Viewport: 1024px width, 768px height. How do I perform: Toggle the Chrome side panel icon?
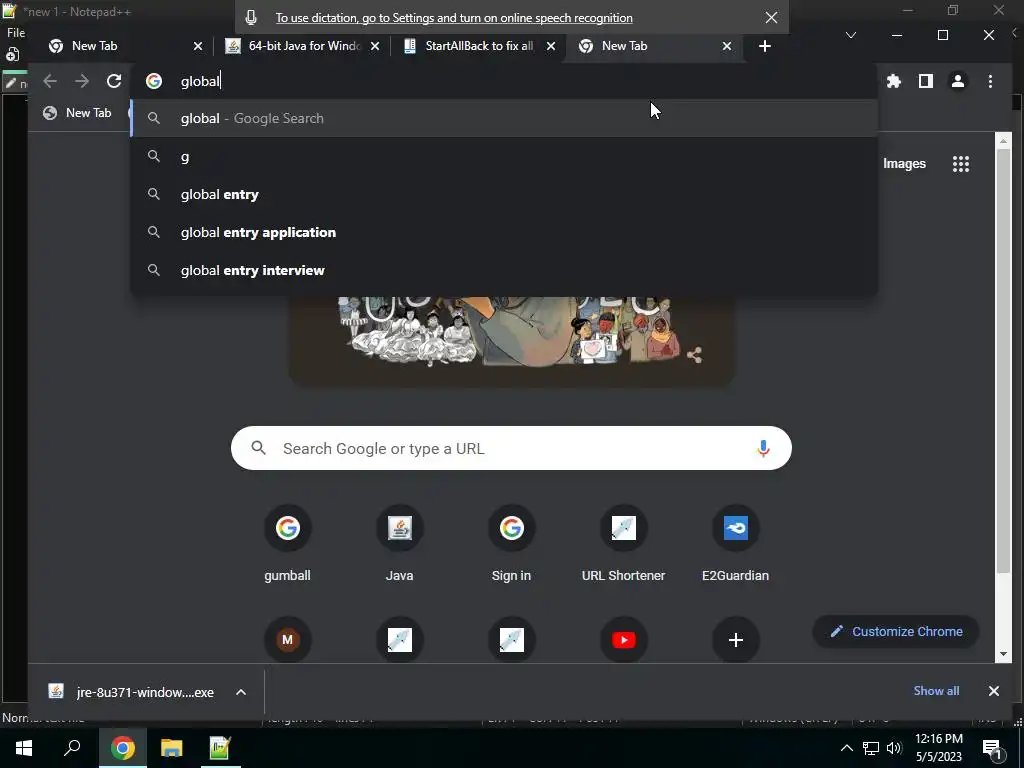925,81
